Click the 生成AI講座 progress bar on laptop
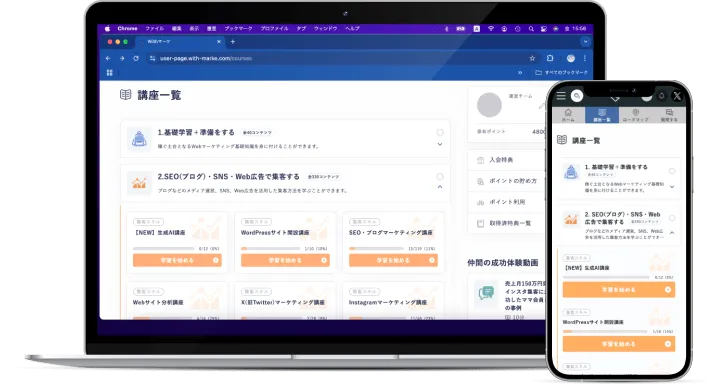The width and height of the screenshot is (724, 384). coord(164,248)
